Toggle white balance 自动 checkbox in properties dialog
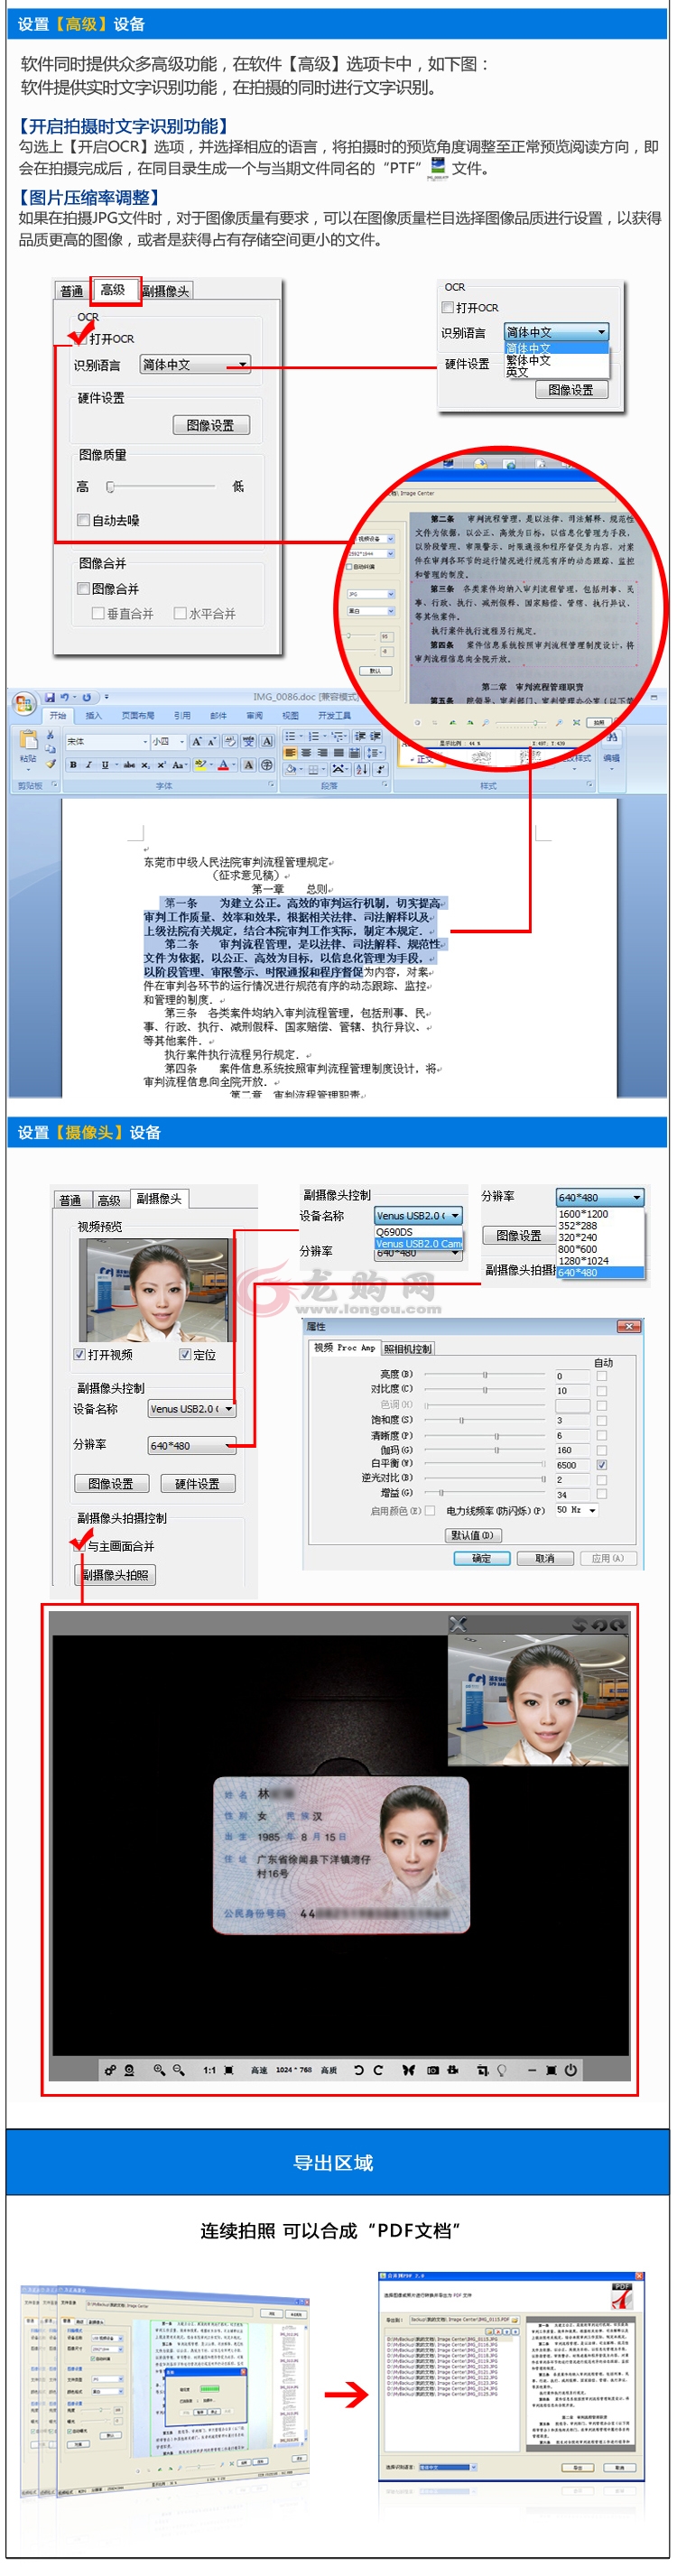 tap(601, 1464)
